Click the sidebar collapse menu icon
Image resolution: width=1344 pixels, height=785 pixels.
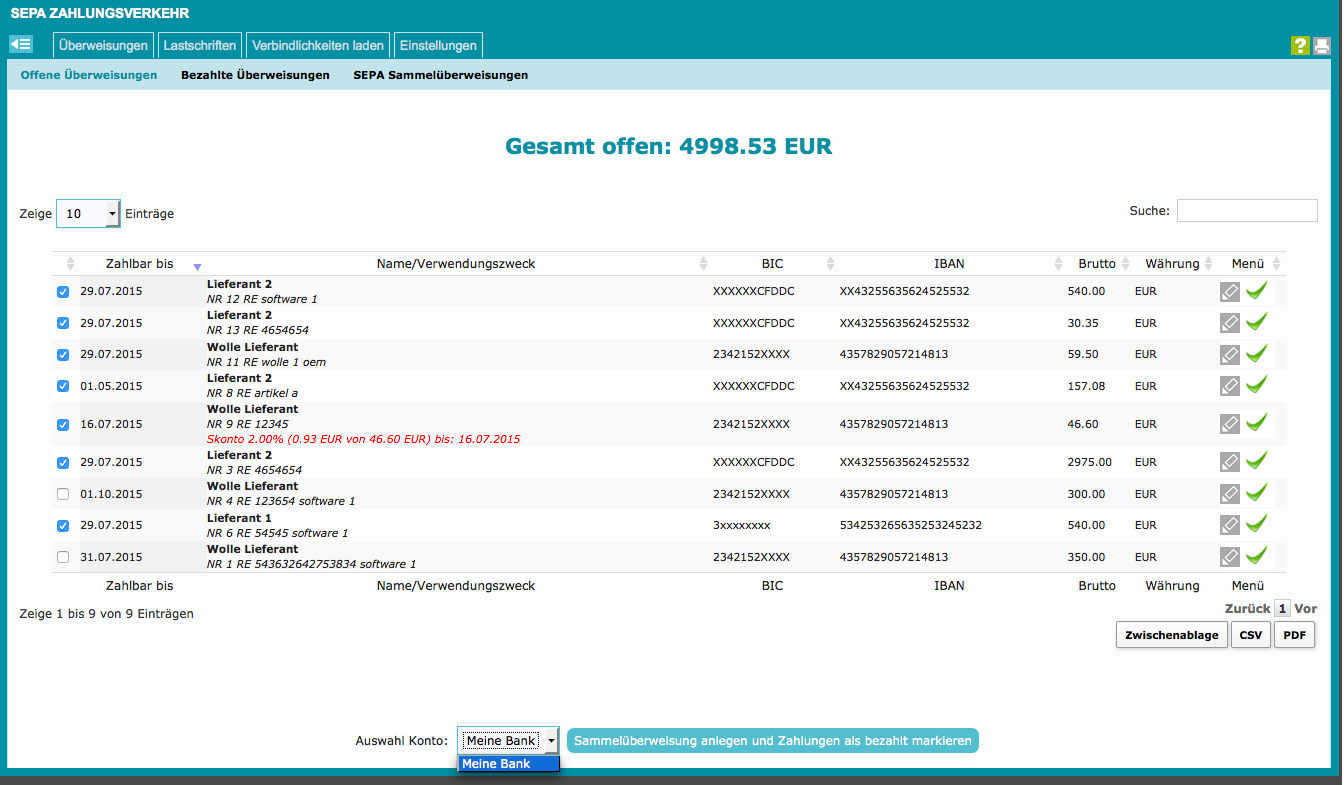tap(21, 44)
